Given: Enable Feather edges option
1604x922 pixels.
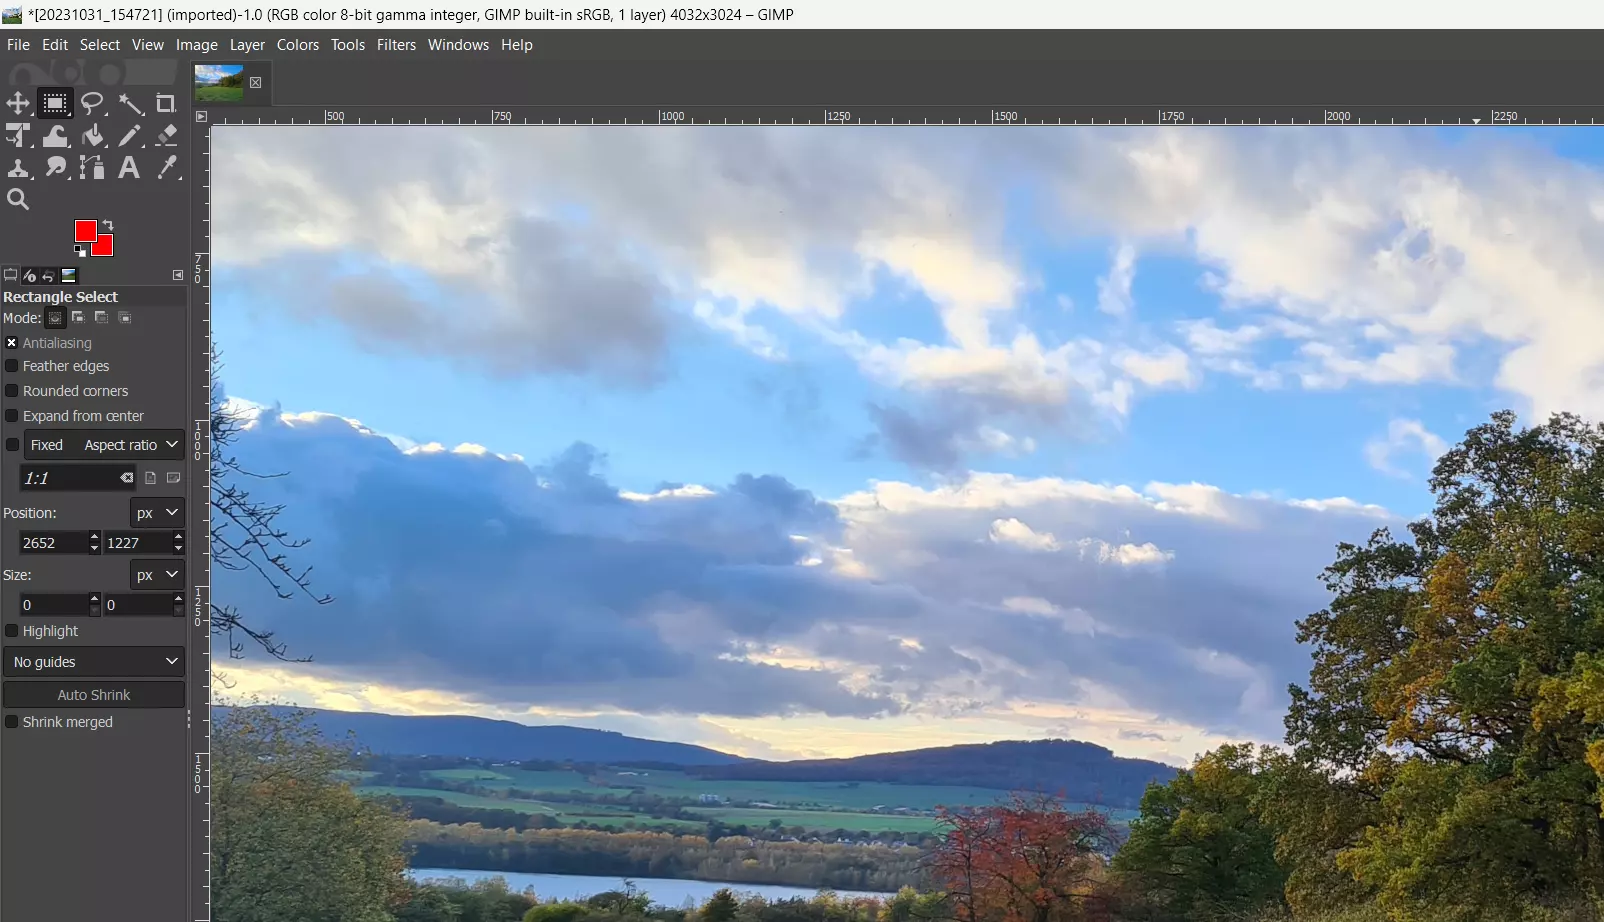Looking at the screenshot, I should (11, 366).
